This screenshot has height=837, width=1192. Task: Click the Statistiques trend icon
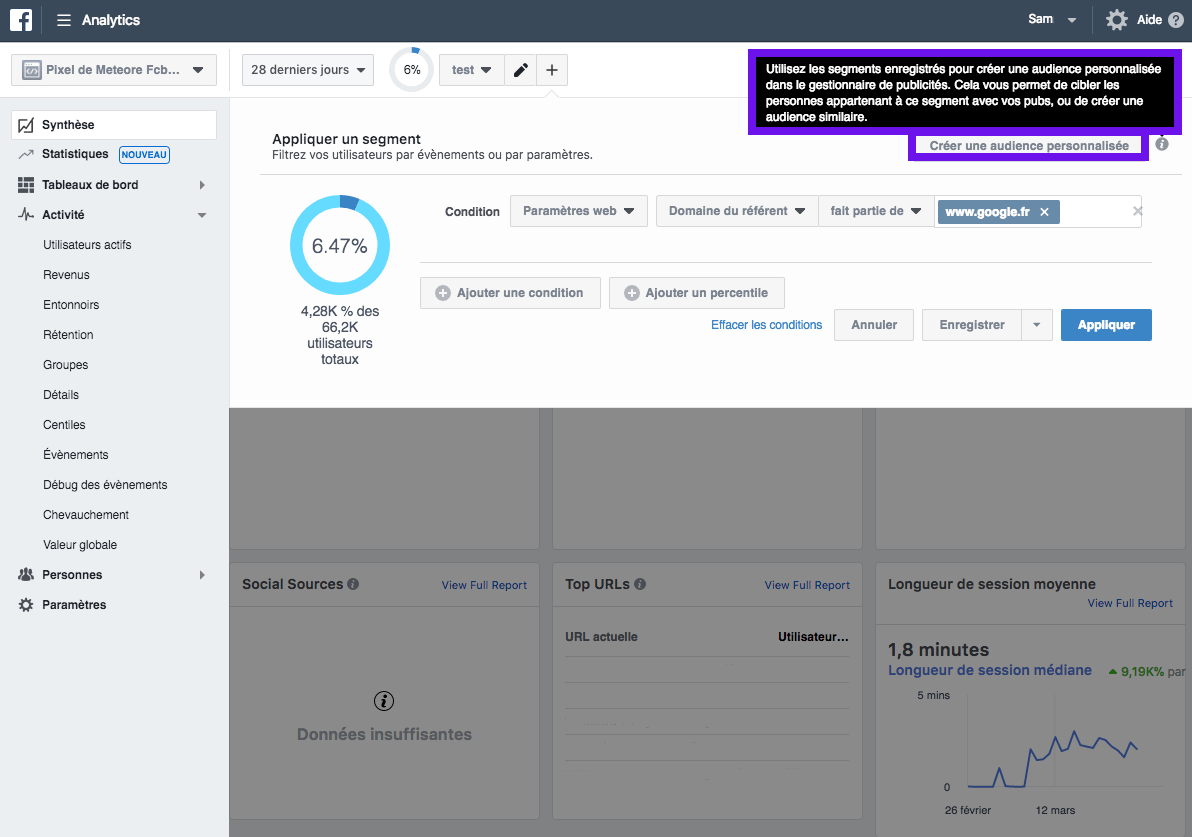pyautogui.click(x=26, y=154)
